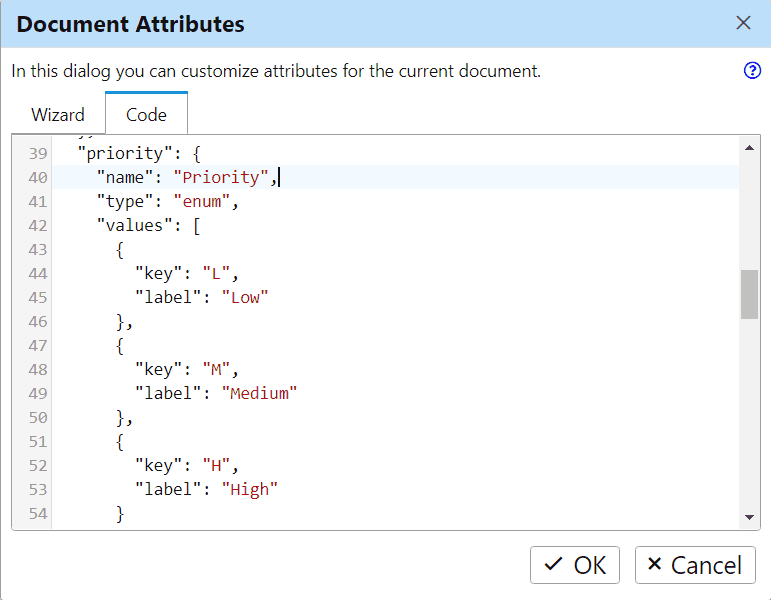Click the "Medium" label string
The height and width of the screenshot is (600, 771).
click(260, 393)
